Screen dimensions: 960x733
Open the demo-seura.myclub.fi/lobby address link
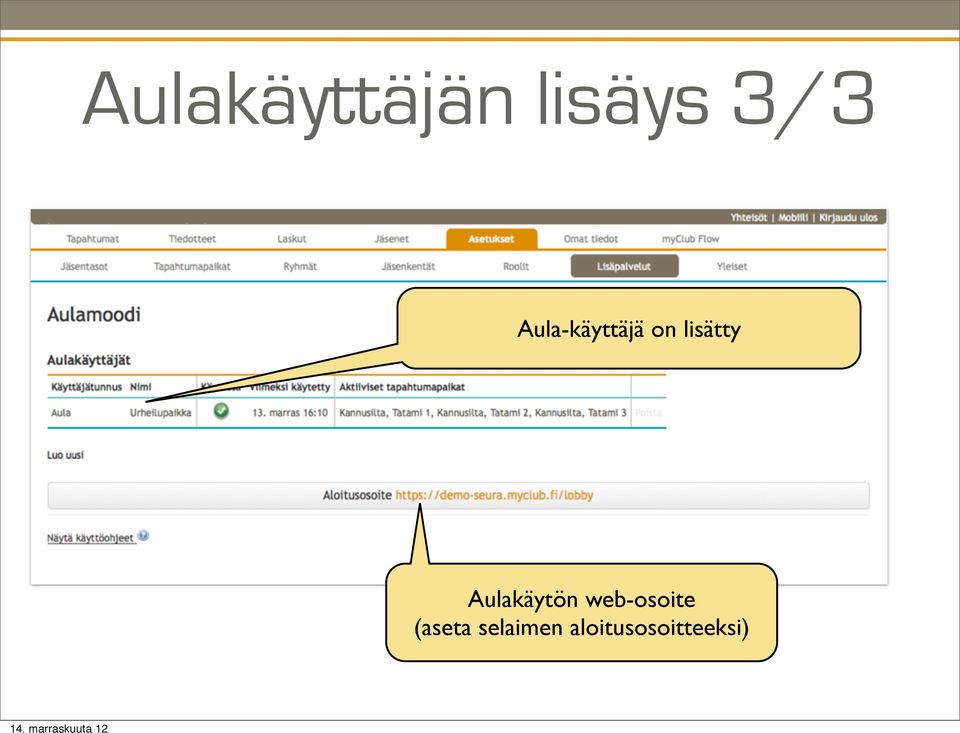[494, 495]
